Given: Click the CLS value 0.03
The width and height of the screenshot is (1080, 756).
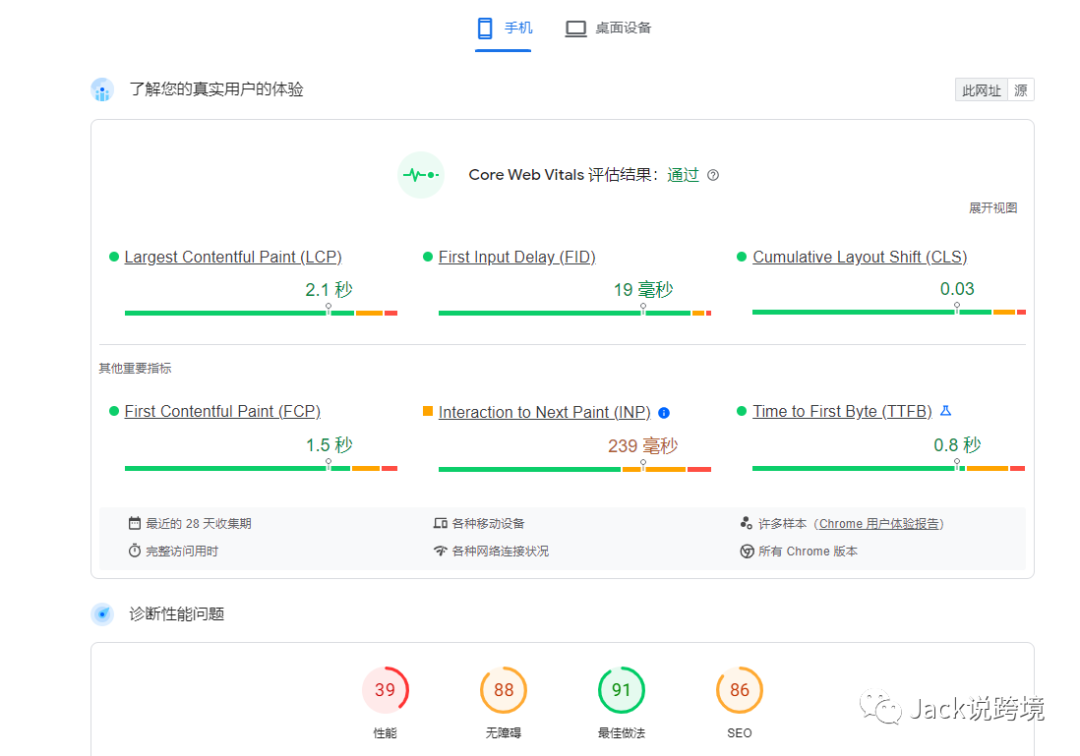Looking at the screenshot, I should coord(957,289).
